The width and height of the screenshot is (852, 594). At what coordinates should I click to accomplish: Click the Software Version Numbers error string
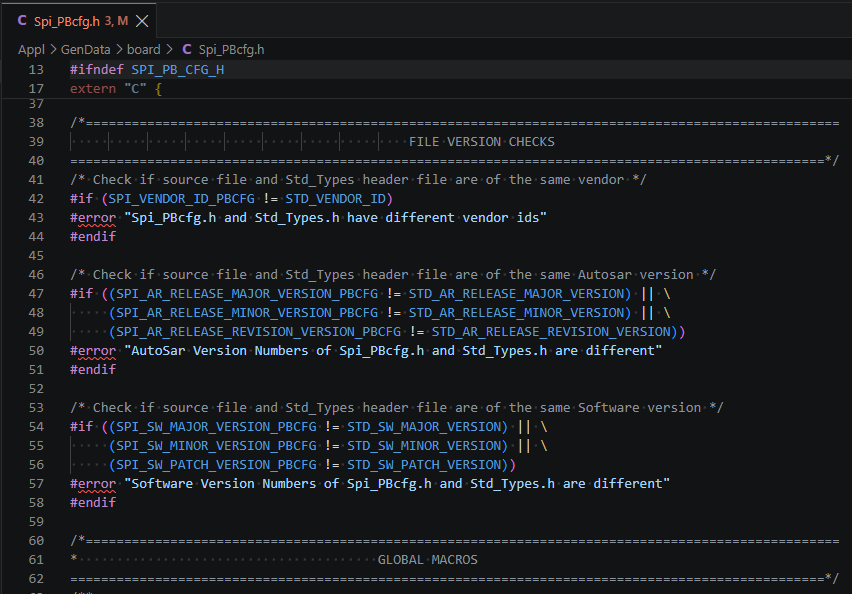(x=397, y=484)
